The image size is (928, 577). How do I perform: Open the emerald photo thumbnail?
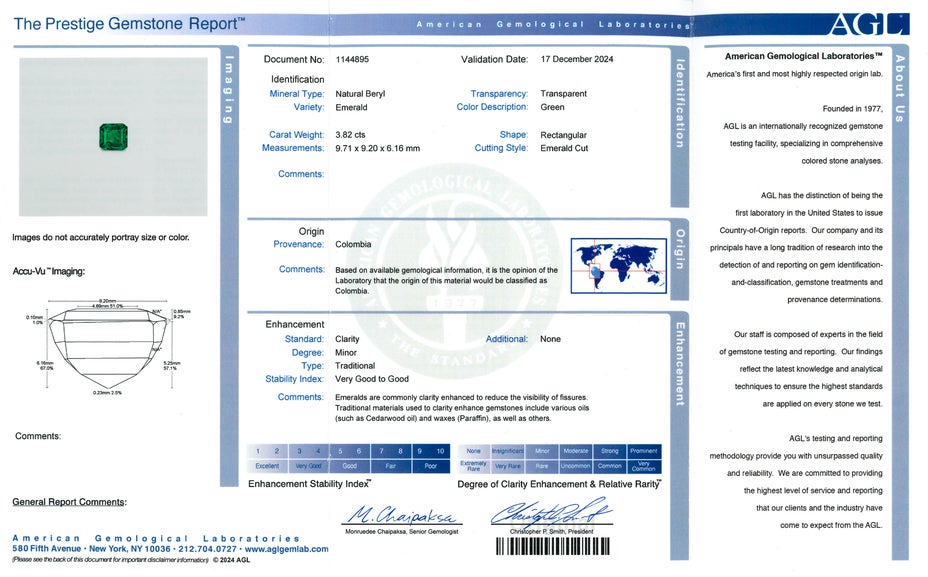click(113, 137)
